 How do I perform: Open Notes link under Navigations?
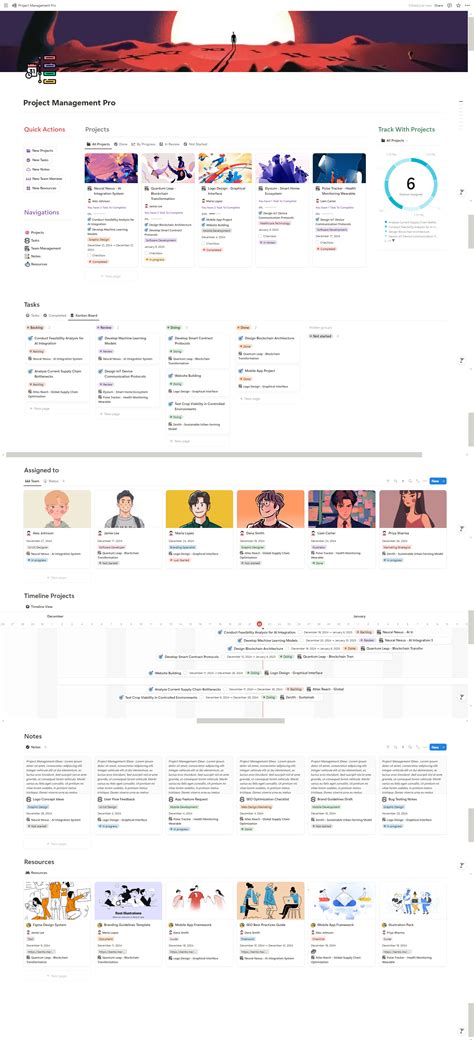pyautogui.click(x=35, y=256)
